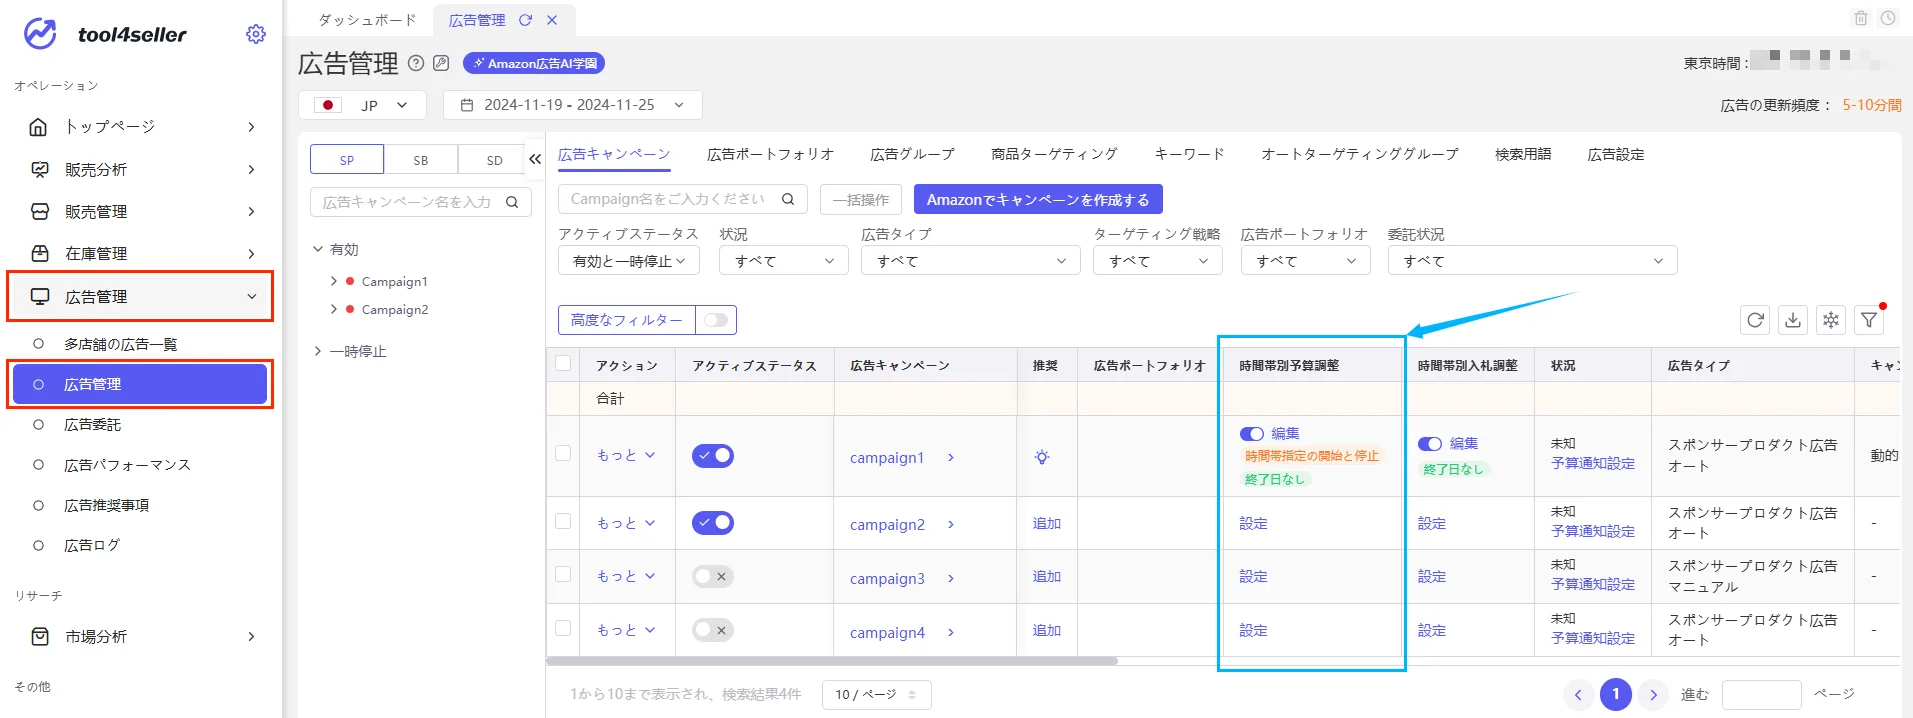1913x718 pixels.
Task: Click the horizontal scrollbar under the table
Action: click(x=832, y=661)
